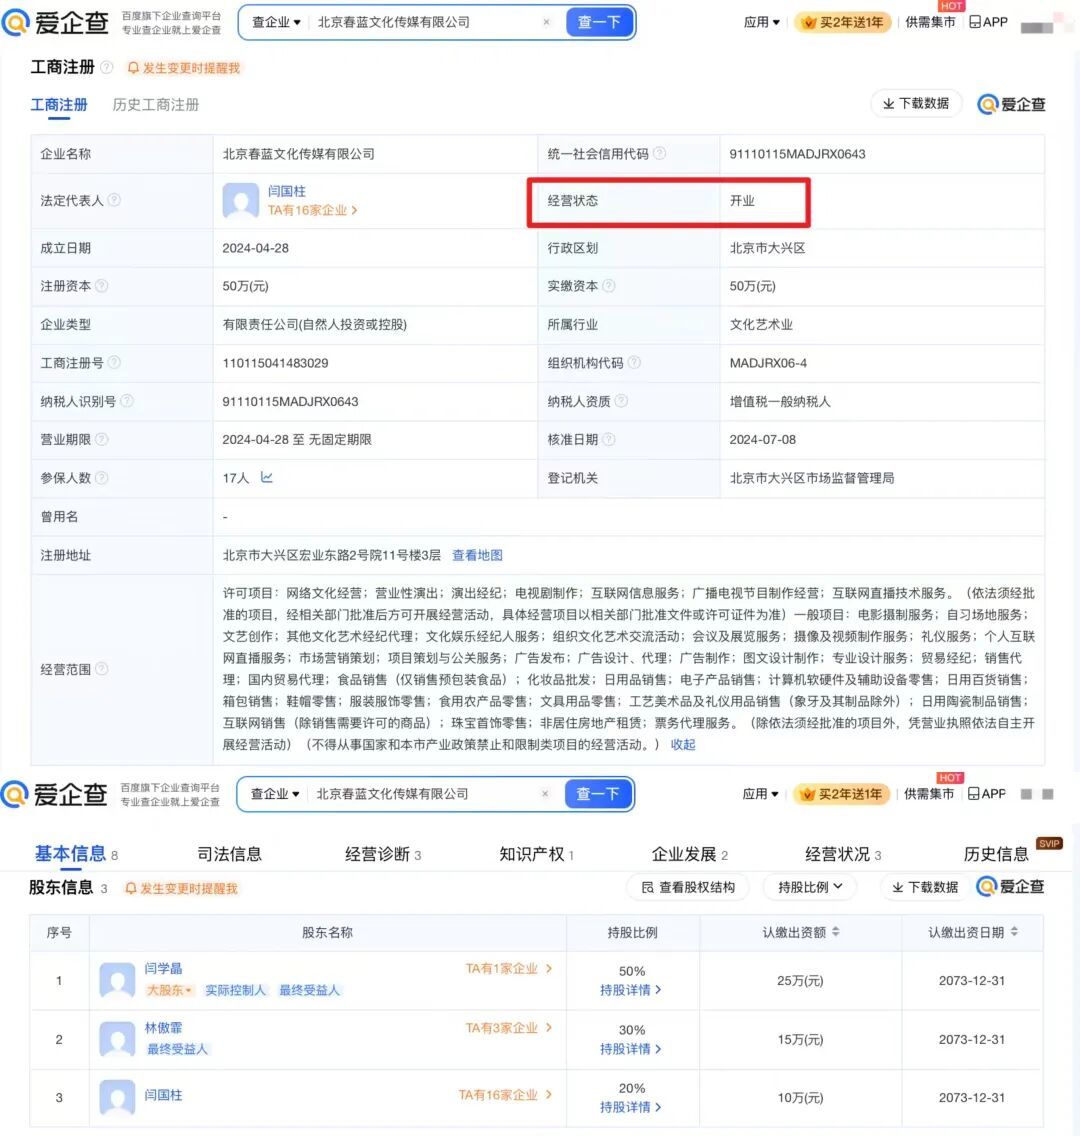The image size is (1080, 1136).
Task: Toggle sorting on the 认缴出资额 column
Action: [x=838, y=931]
